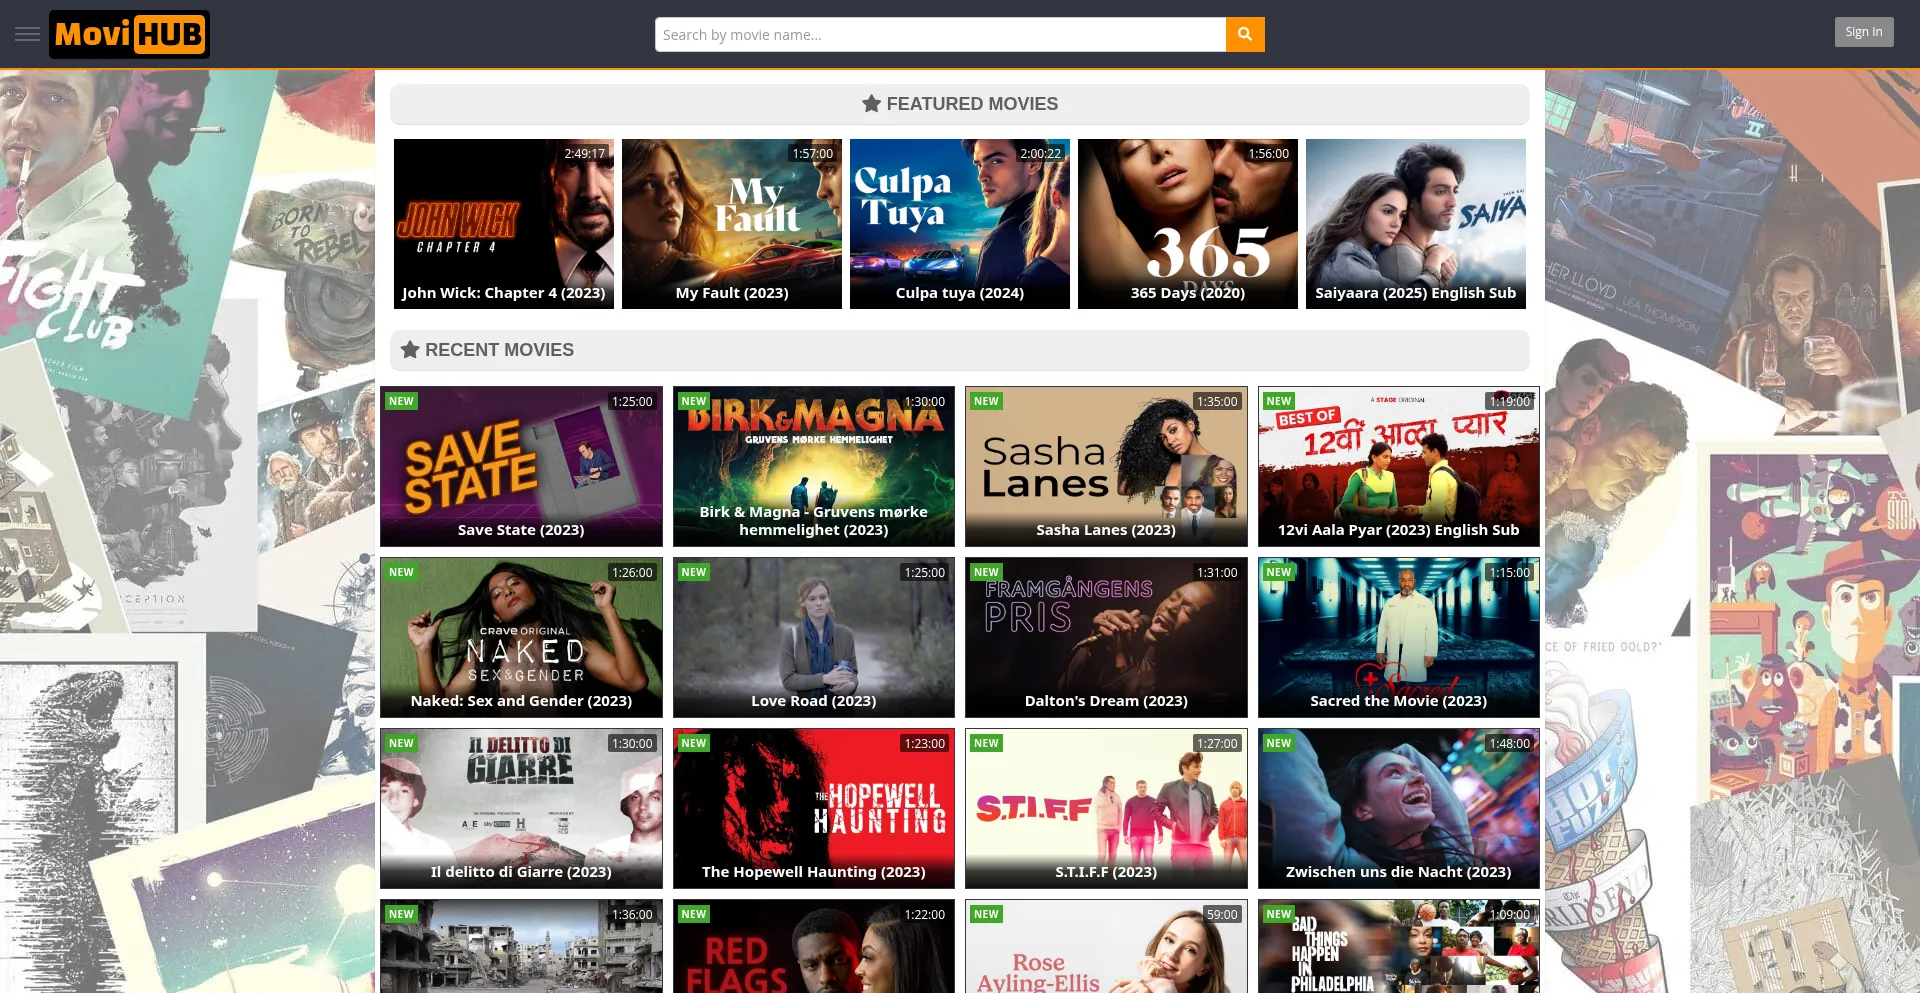Screen dimensions: 1920x993
Task: Click NEW badge on Zwischen uns die Nacht
Action: (1279, 743)
